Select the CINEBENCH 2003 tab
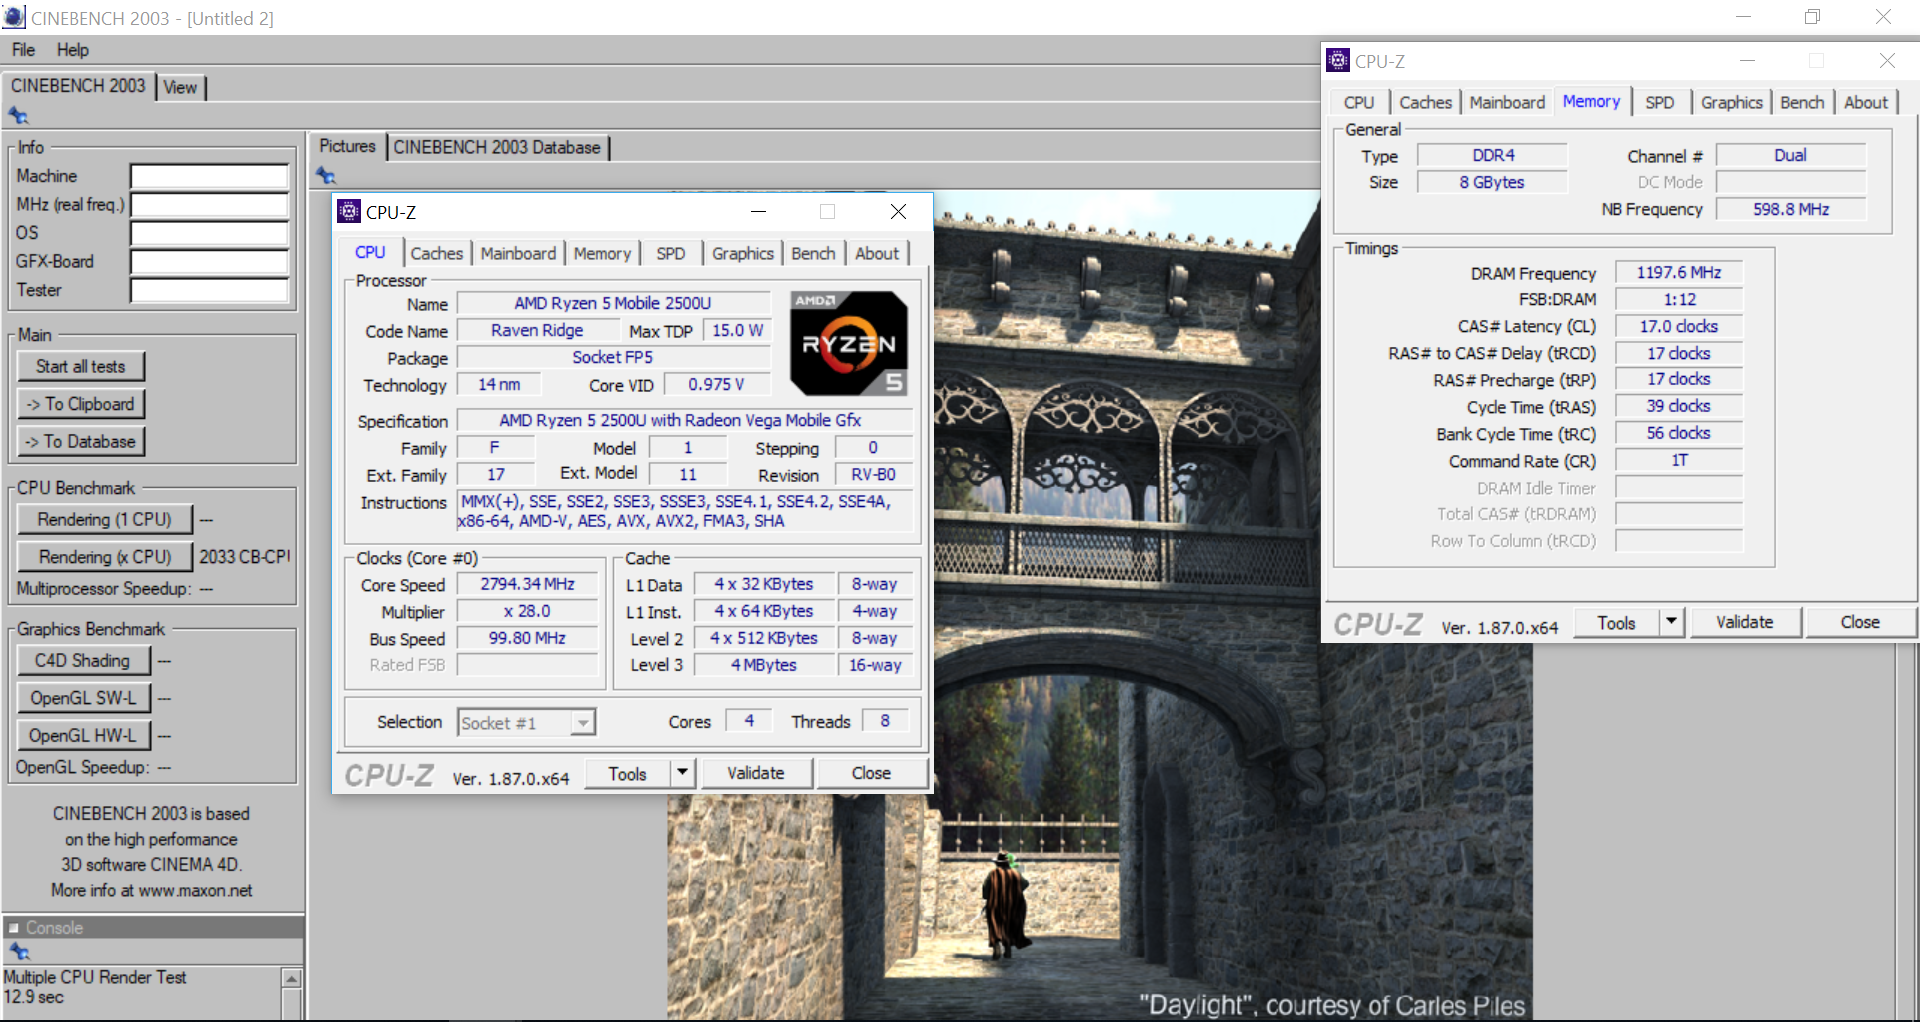 tap(78, 86)
